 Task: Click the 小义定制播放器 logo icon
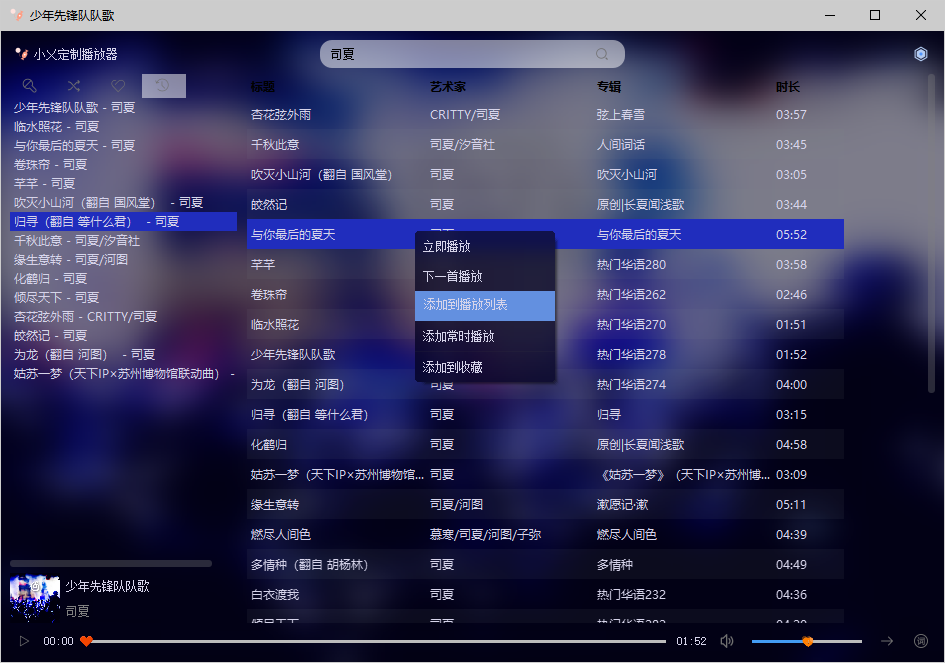21,54
